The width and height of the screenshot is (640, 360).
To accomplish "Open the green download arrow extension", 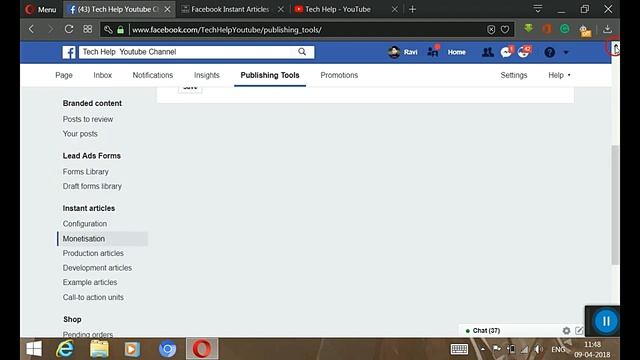I will tap(529, 29).
